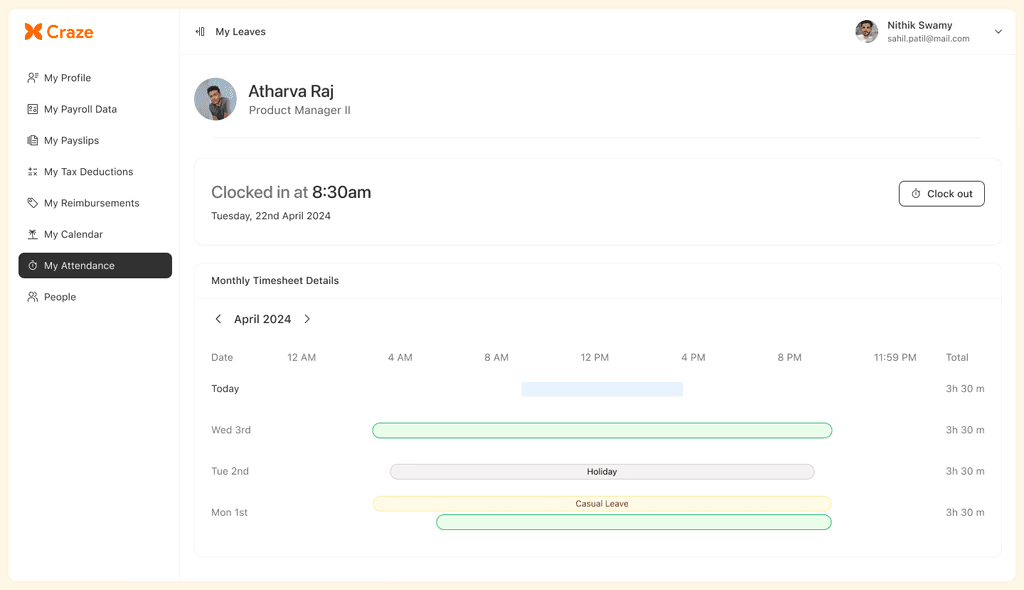Click the 8 PM column header
Image resolution: width=1024 pixels, height=590 pixels.
[x=789, y=357]
